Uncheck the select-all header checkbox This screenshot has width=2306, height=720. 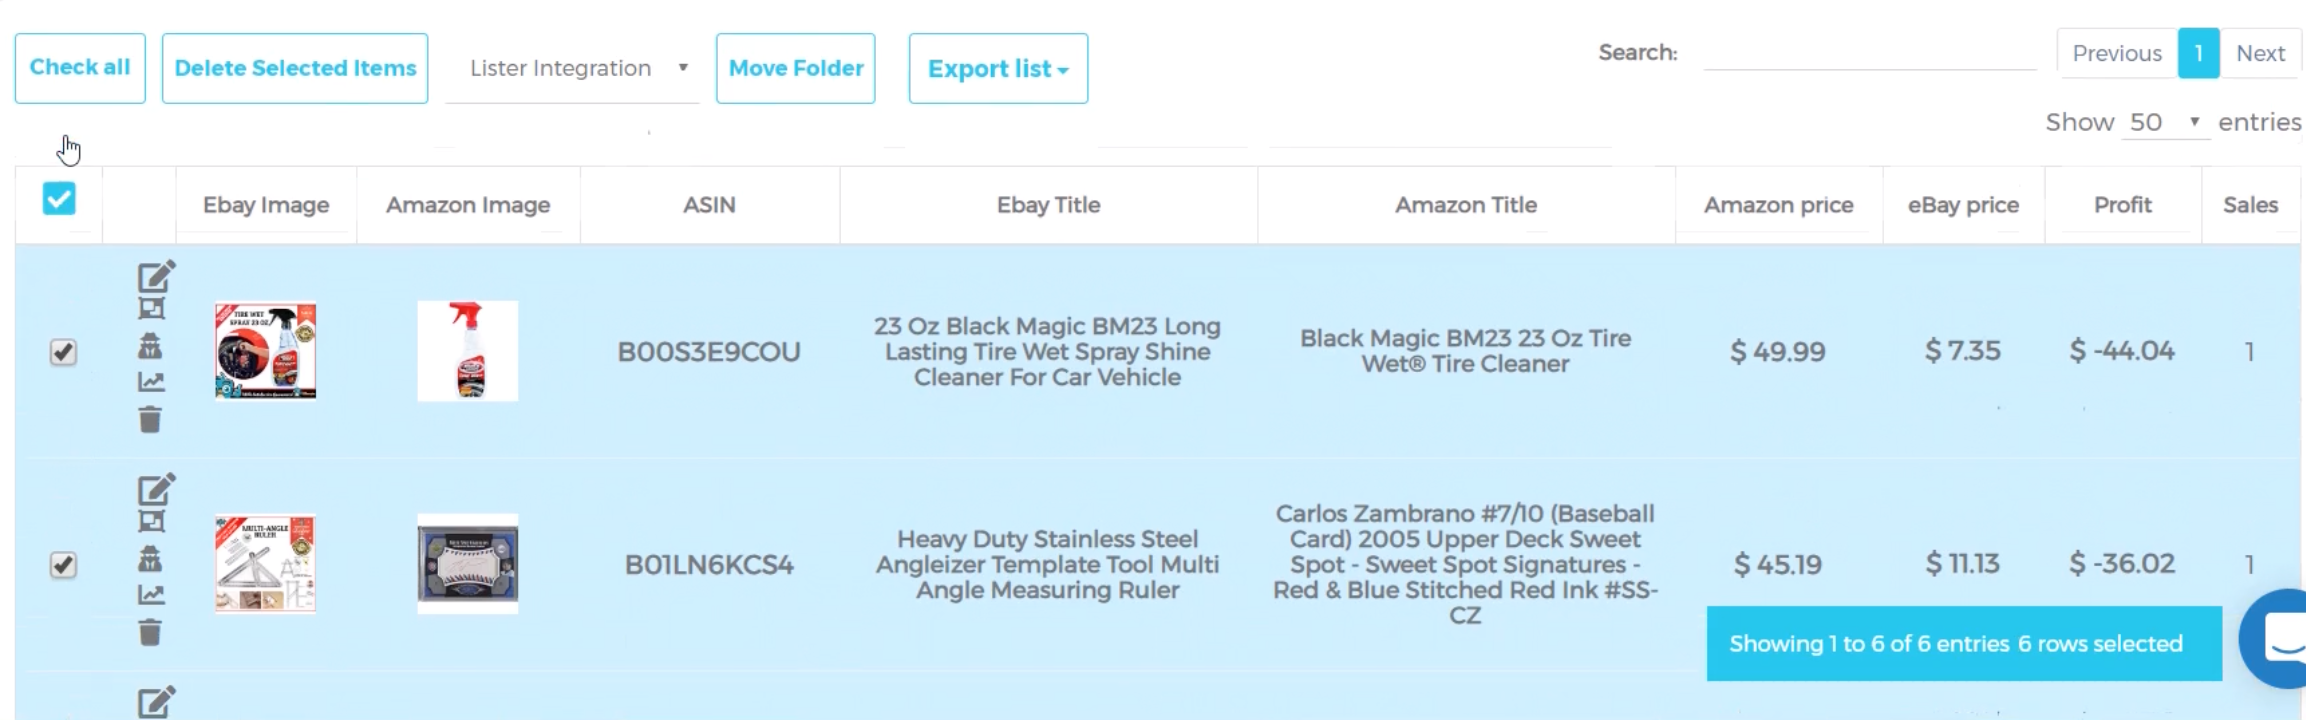(x=59, y=199)
